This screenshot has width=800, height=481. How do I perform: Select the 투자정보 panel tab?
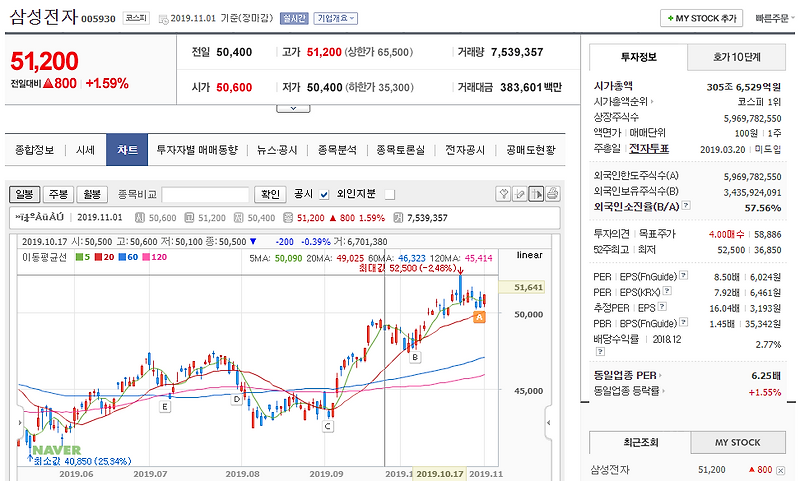(638, 57)
